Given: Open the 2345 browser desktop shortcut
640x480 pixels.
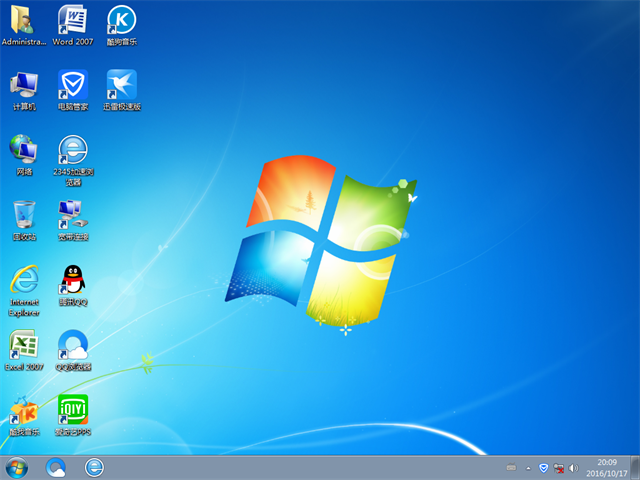Looking at the screenshot, I should pyautogui.click(x=72, y=150).
